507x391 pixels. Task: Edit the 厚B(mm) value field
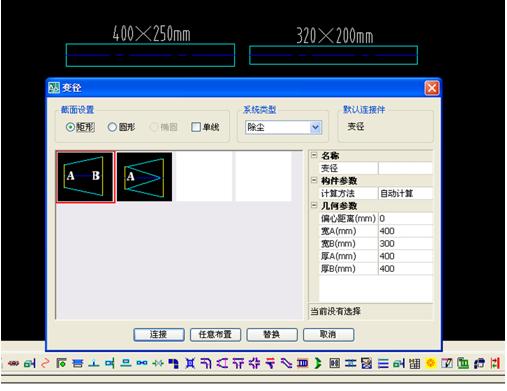405,269
